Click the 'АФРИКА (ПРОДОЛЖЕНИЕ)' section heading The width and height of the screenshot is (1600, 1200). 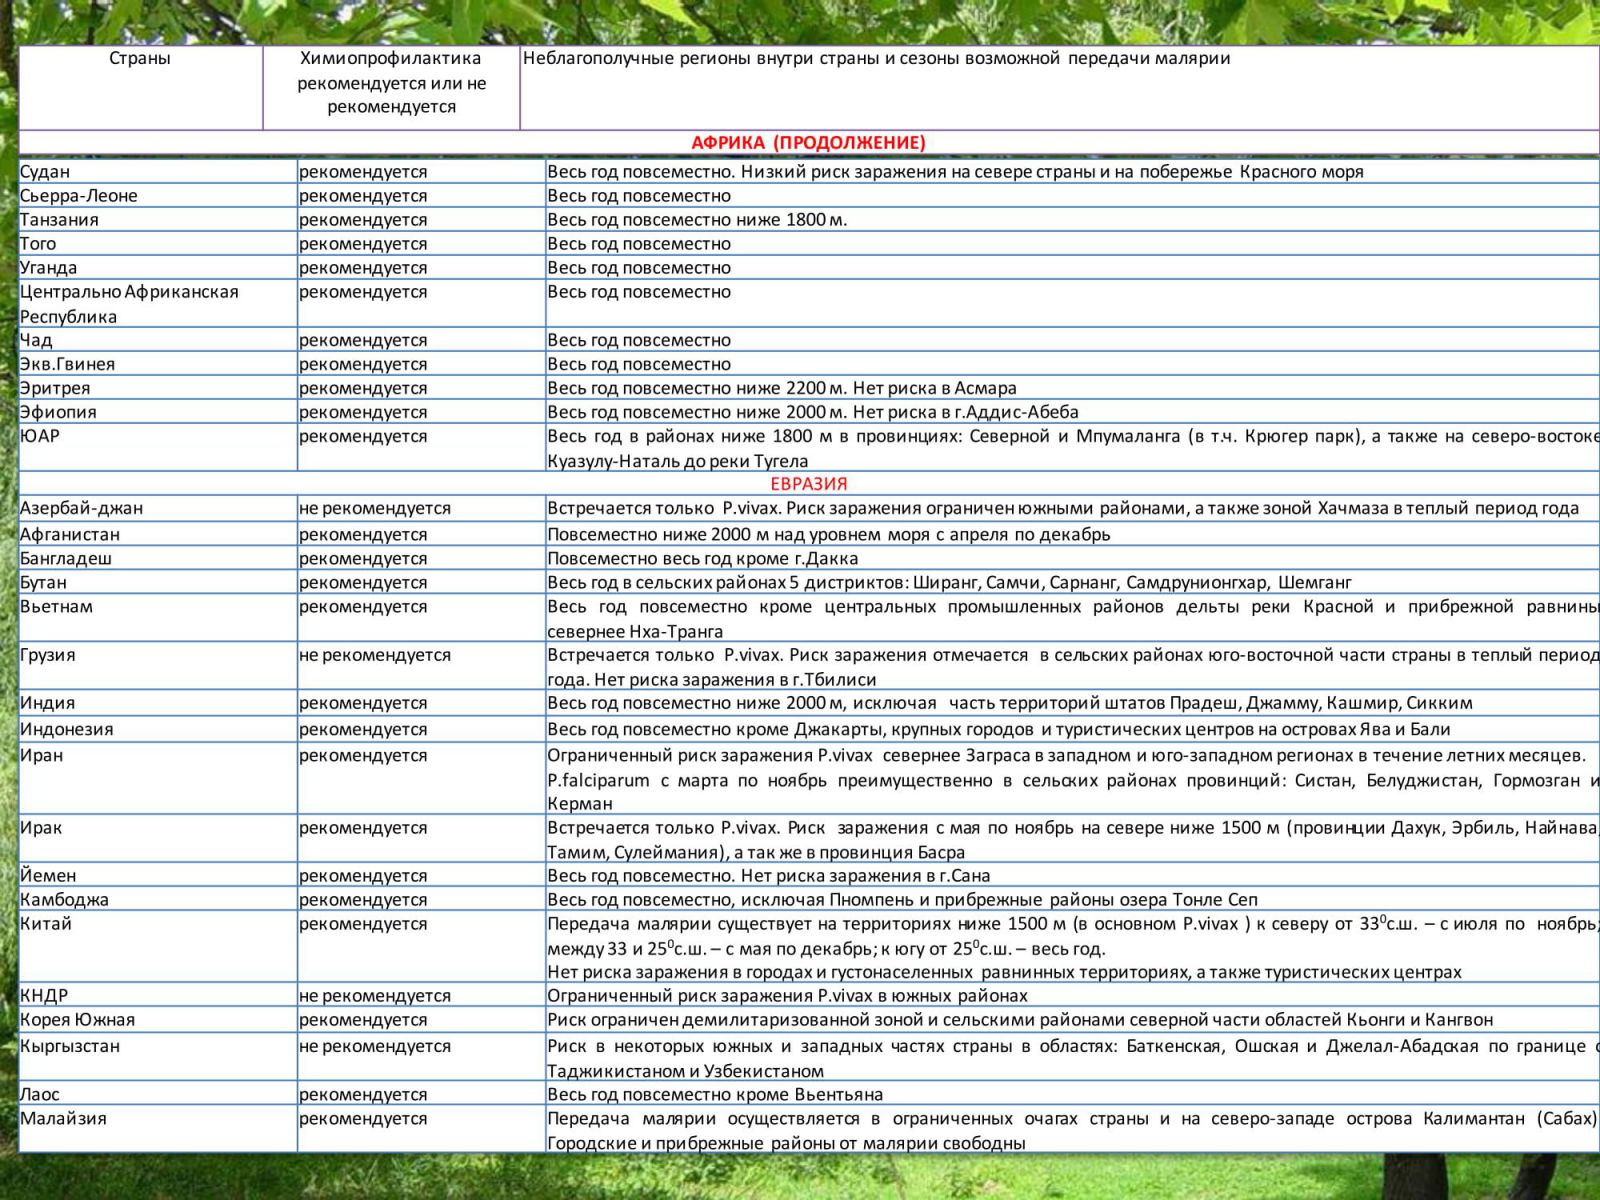[x=809, y=143]
